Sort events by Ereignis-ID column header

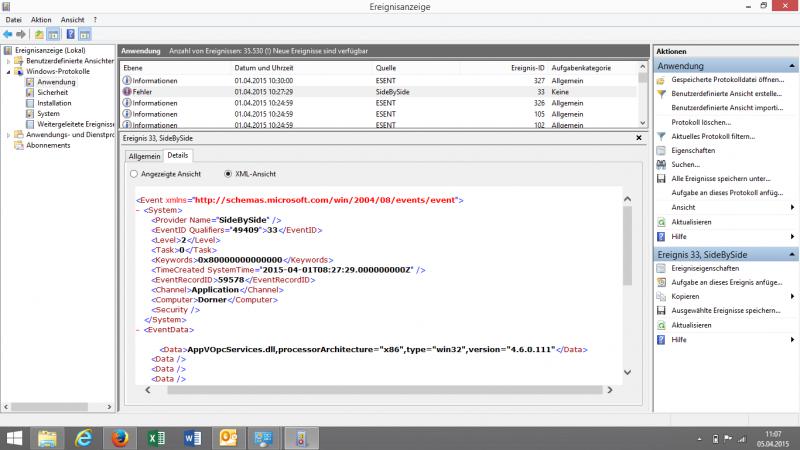click(528, 68)
